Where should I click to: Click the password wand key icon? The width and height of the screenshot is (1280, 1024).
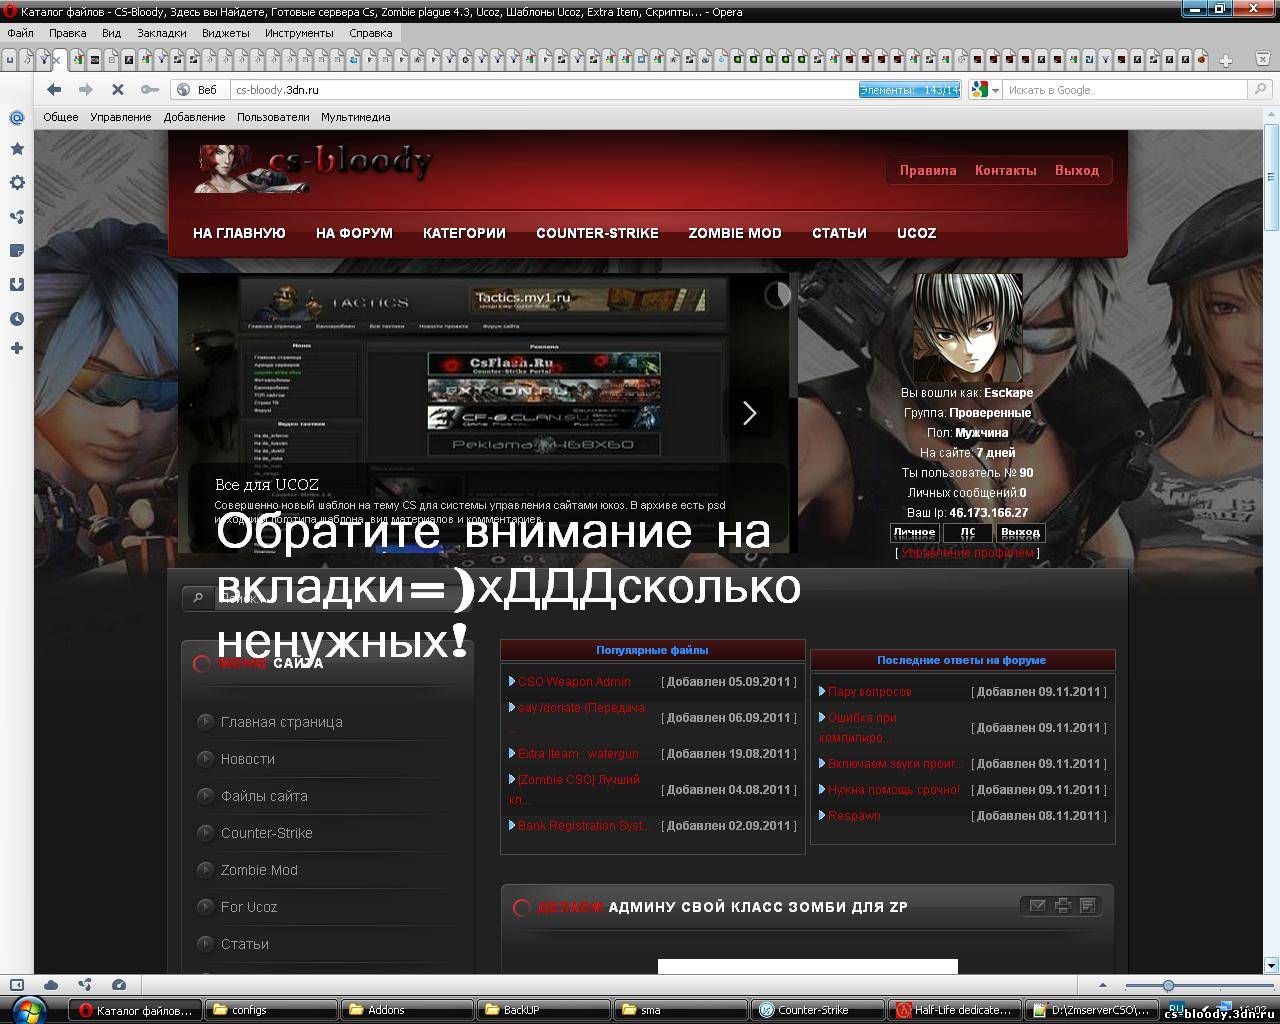pos(149,90)
